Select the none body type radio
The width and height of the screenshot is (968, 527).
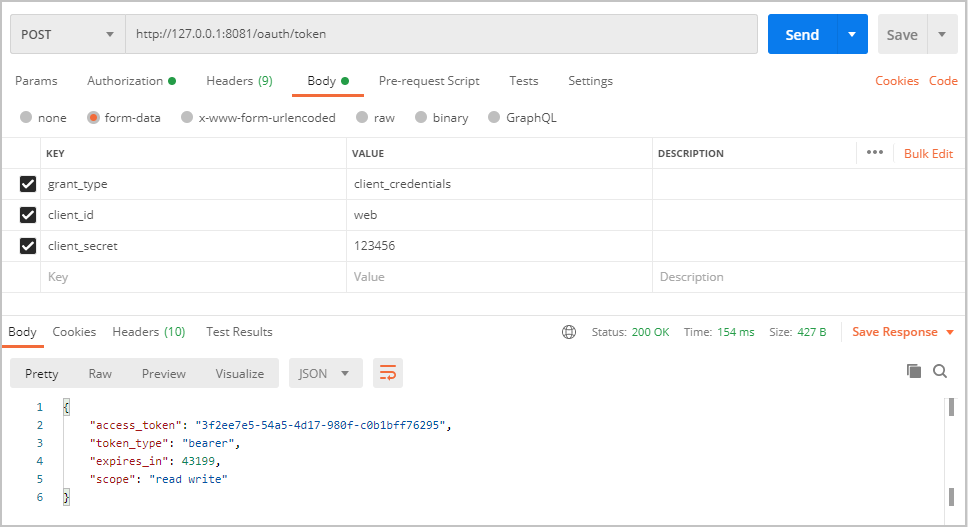[26, 117]
